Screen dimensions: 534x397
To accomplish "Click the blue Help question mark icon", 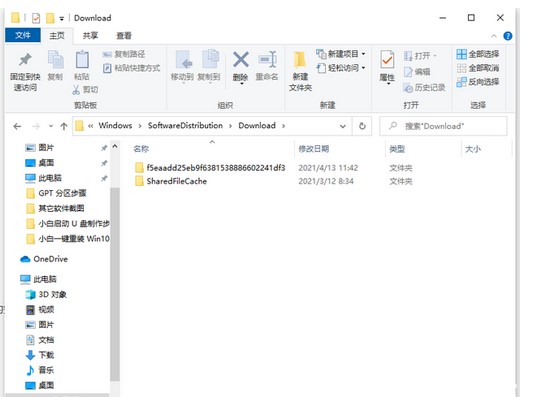I will coord(507,36).
